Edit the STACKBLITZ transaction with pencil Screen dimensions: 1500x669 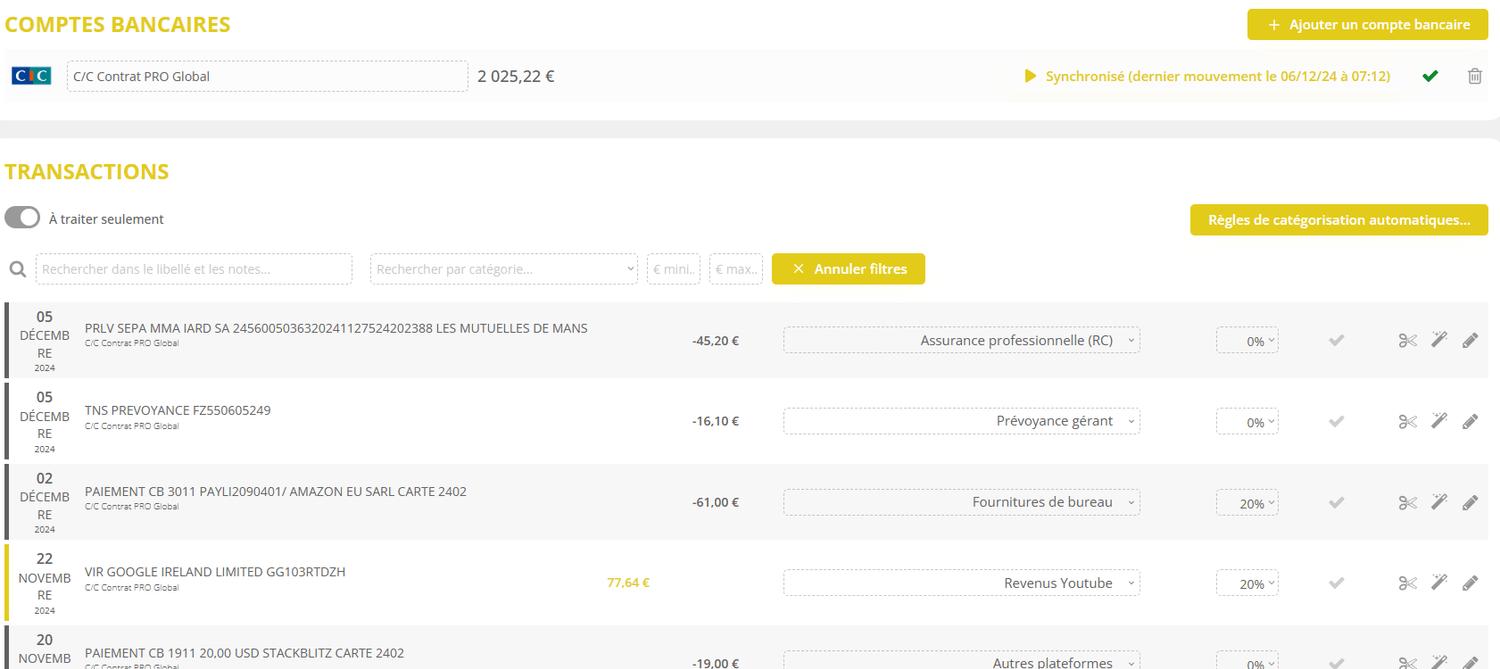click(1470, 662)
